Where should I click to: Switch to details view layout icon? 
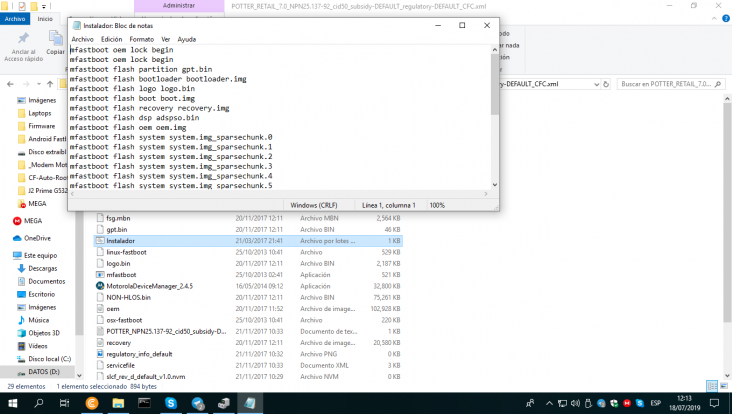[712, 386]
